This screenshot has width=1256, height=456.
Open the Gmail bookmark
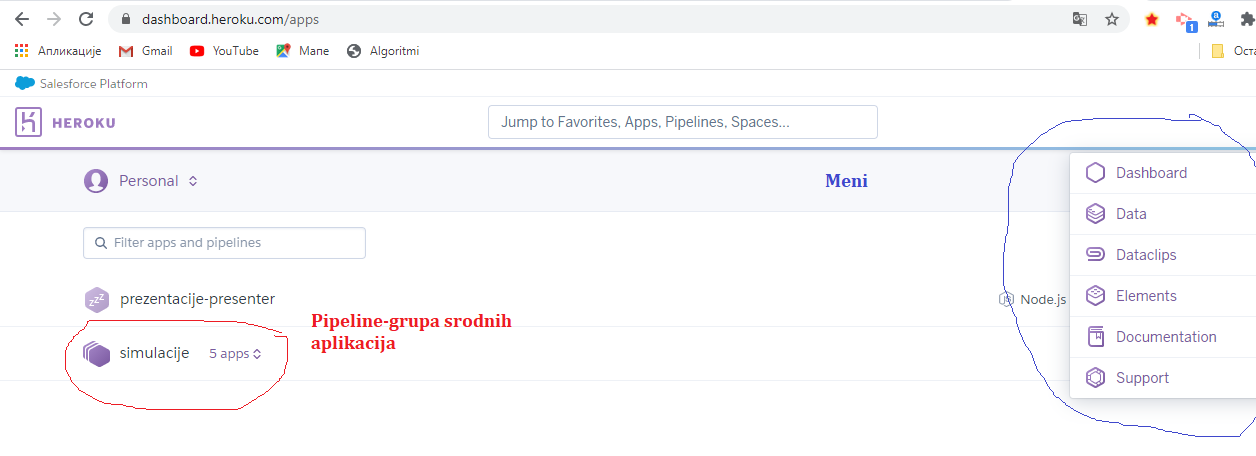pyautogui.click(x=146, y=51)
